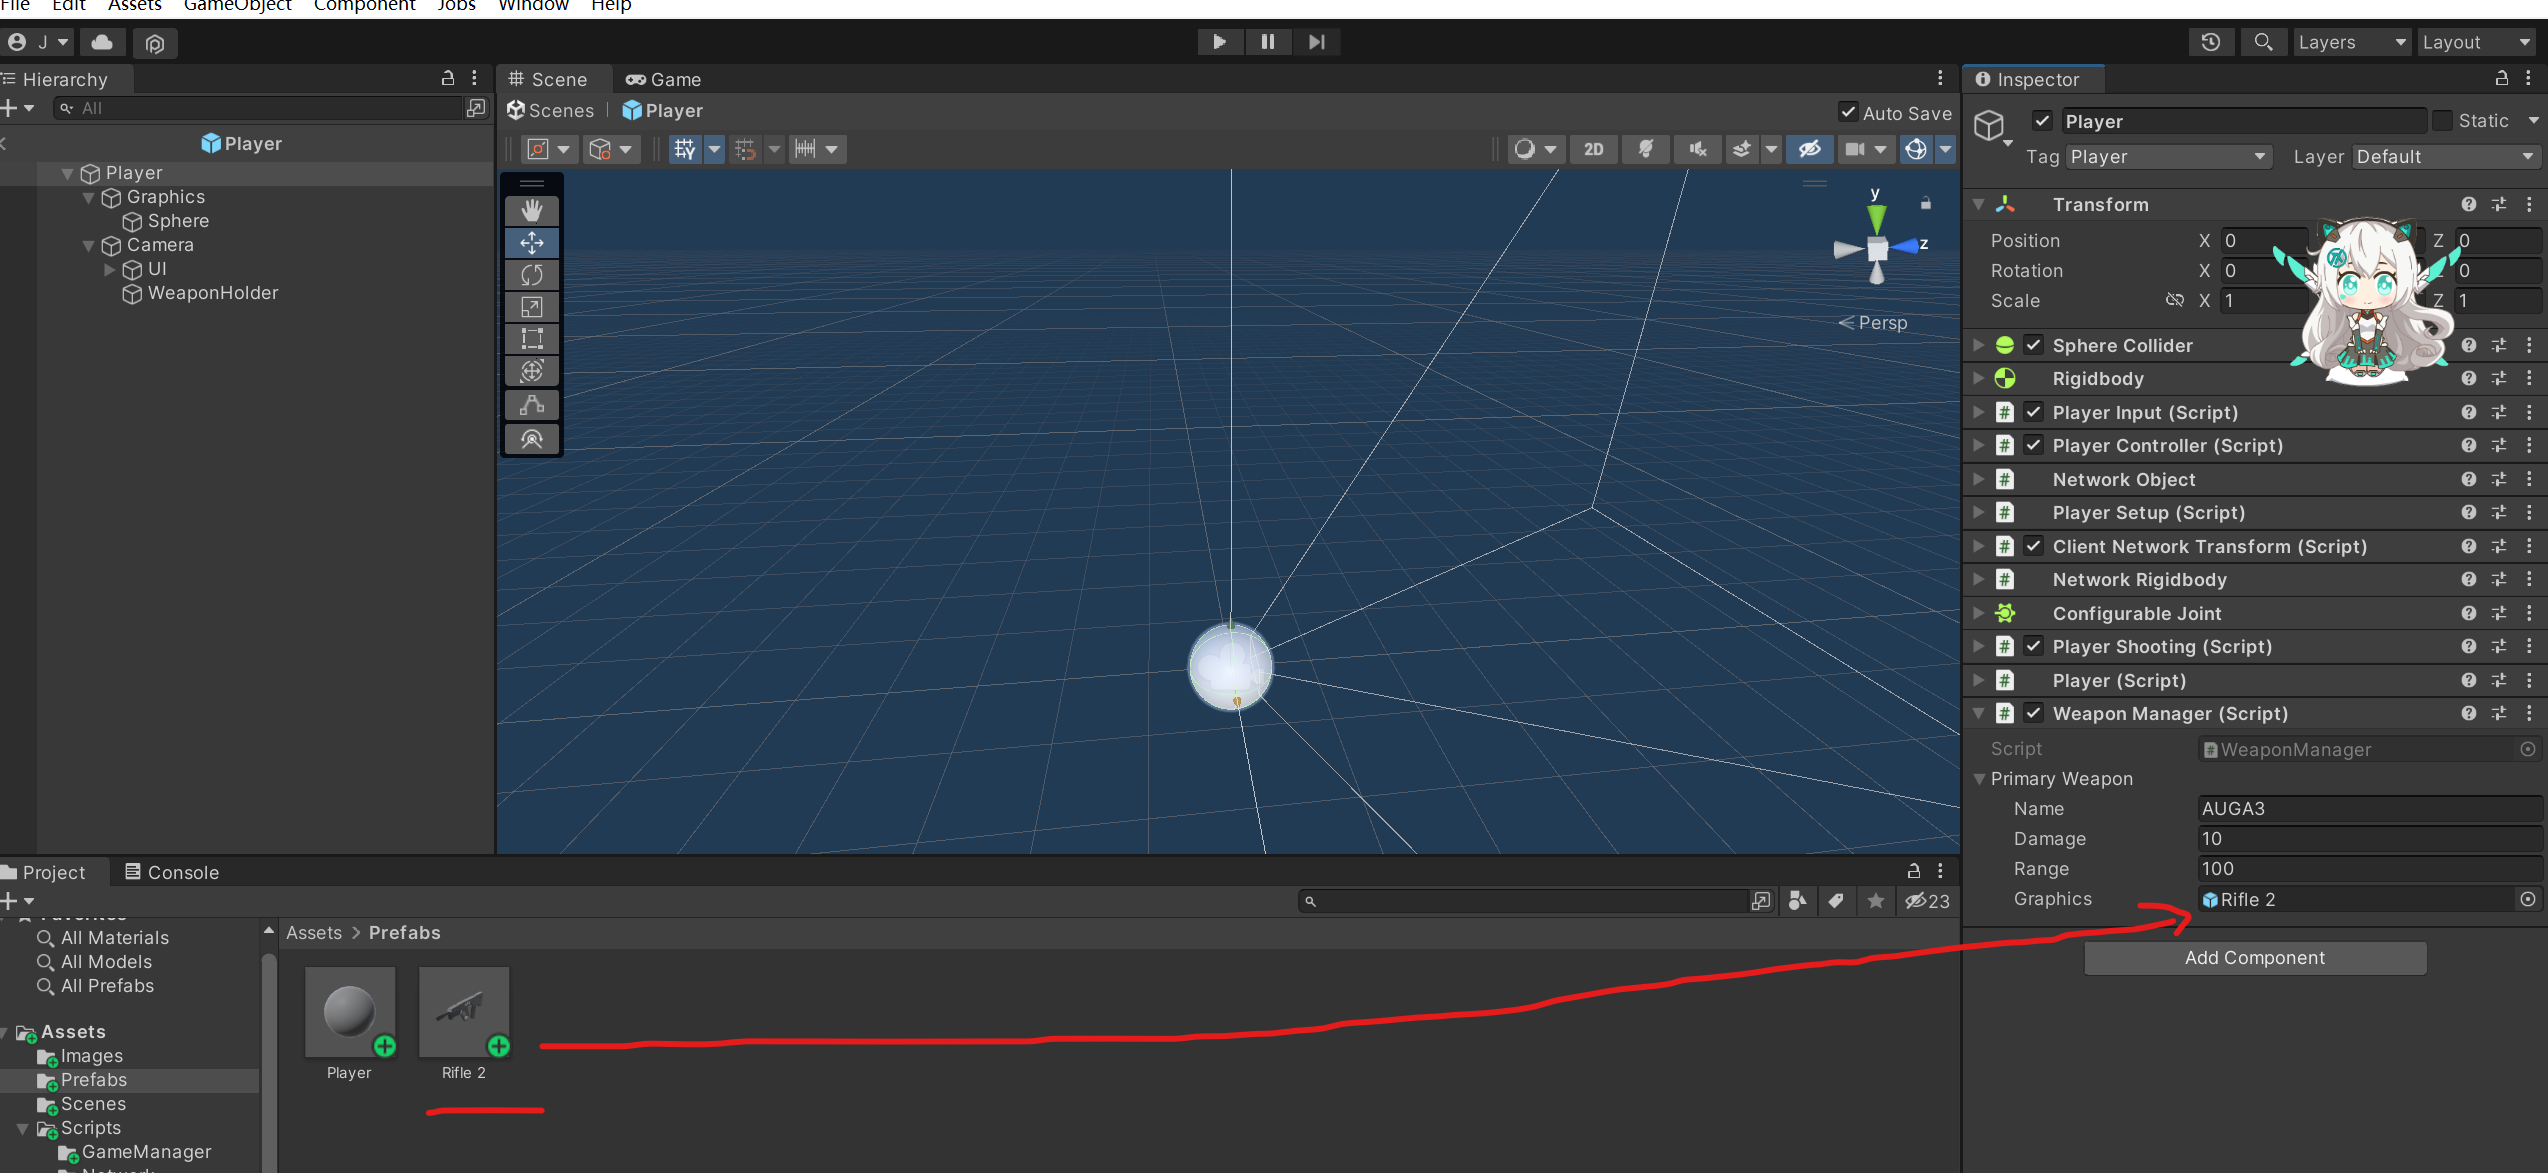Expand the UI node in Hierarchy
The width and height of the screenshot is (2548, 1173).
click(x=109, y=269)
